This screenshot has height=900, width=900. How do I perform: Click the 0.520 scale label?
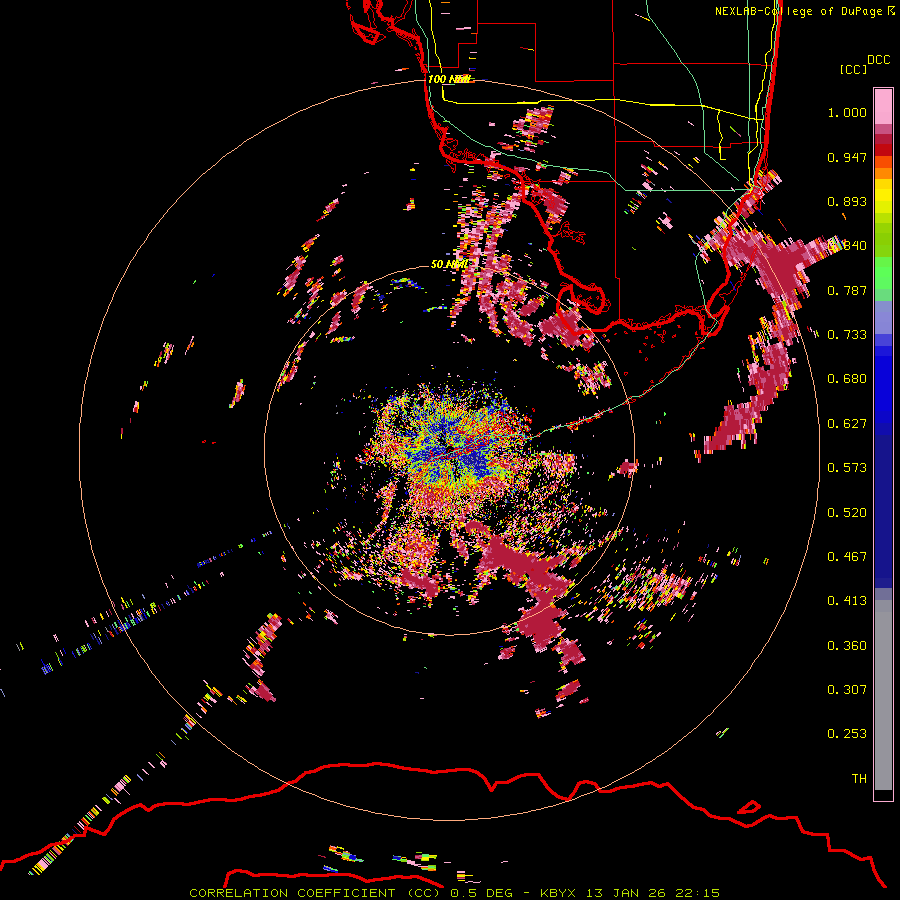click(847, 513)
